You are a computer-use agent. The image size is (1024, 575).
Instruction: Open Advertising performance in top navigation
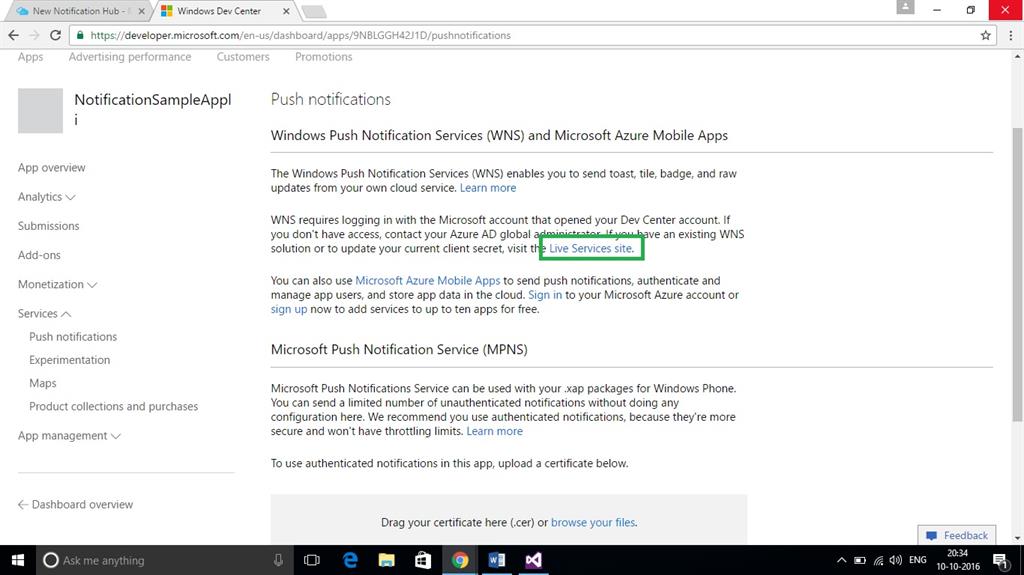(130, 57)
